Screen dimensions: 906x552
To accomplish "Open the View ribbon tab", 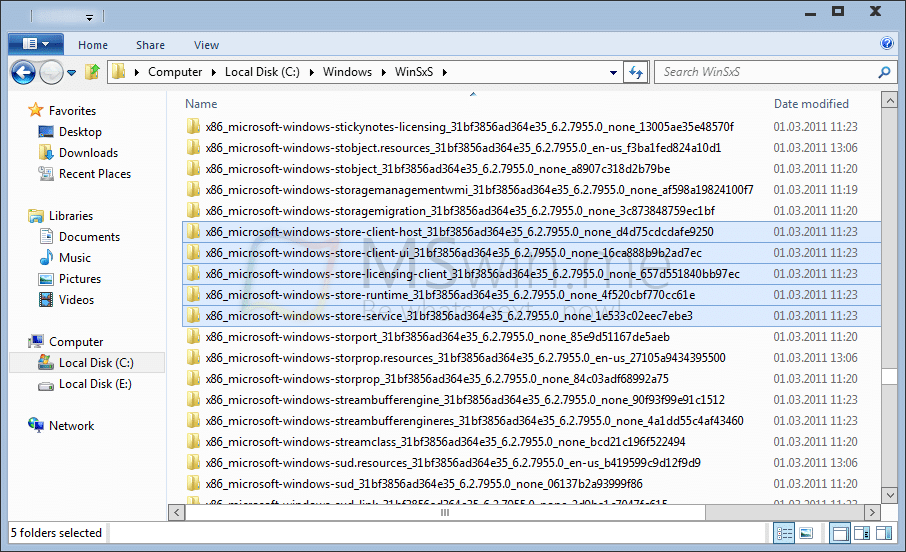I will pos(206,45).
